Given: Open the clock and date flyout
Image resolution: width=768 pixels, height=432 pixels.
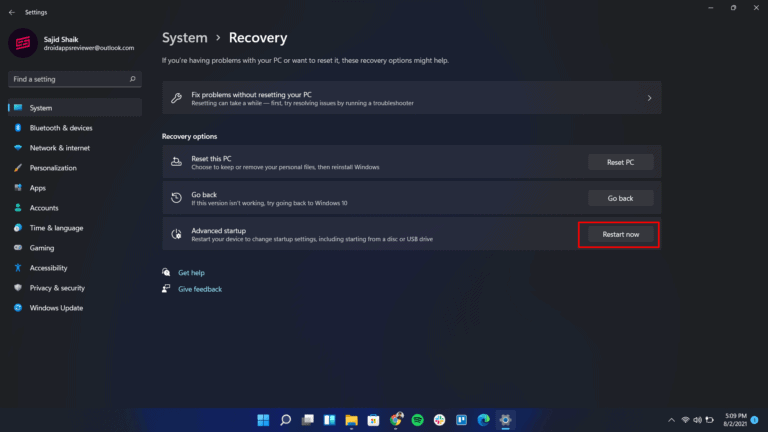Looking at the screenshot, I should [735, 420].
